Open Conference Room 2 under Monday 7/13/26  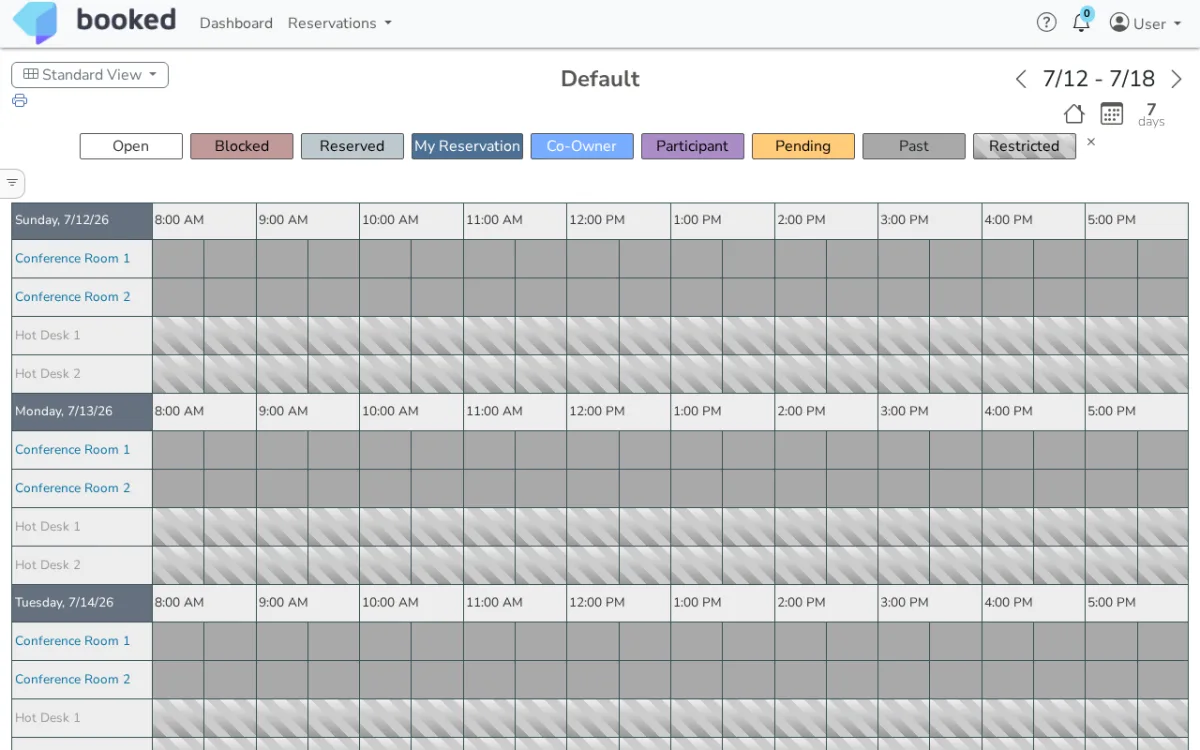[73, 488]
